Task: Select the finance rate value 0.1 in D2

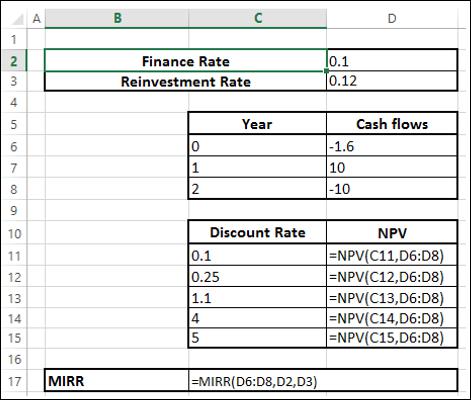Action: point(392,61)
